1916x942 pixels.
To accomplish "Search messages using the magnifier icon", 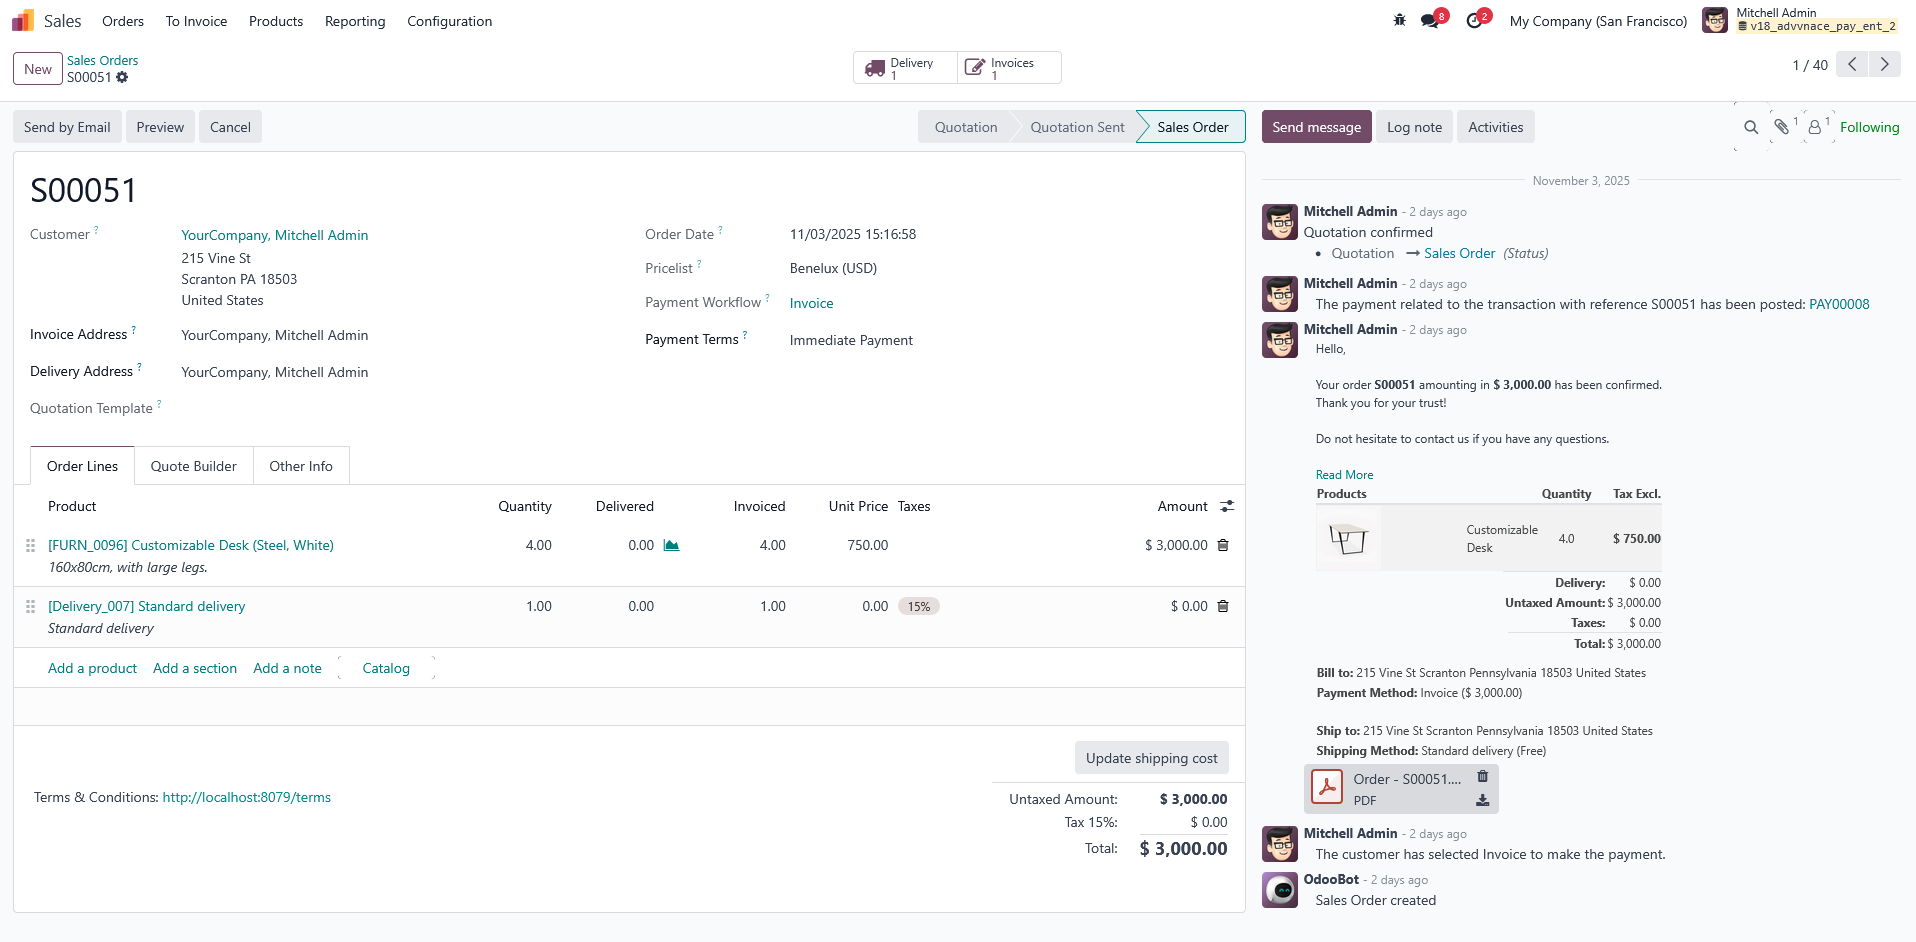I will pyautogui.click(x=1751, y=127).
